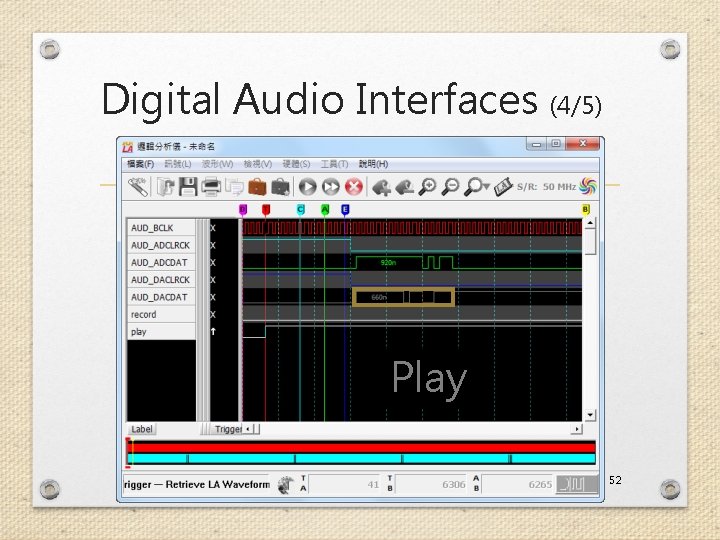Open the 檔案(F) menu

[141, 164]
